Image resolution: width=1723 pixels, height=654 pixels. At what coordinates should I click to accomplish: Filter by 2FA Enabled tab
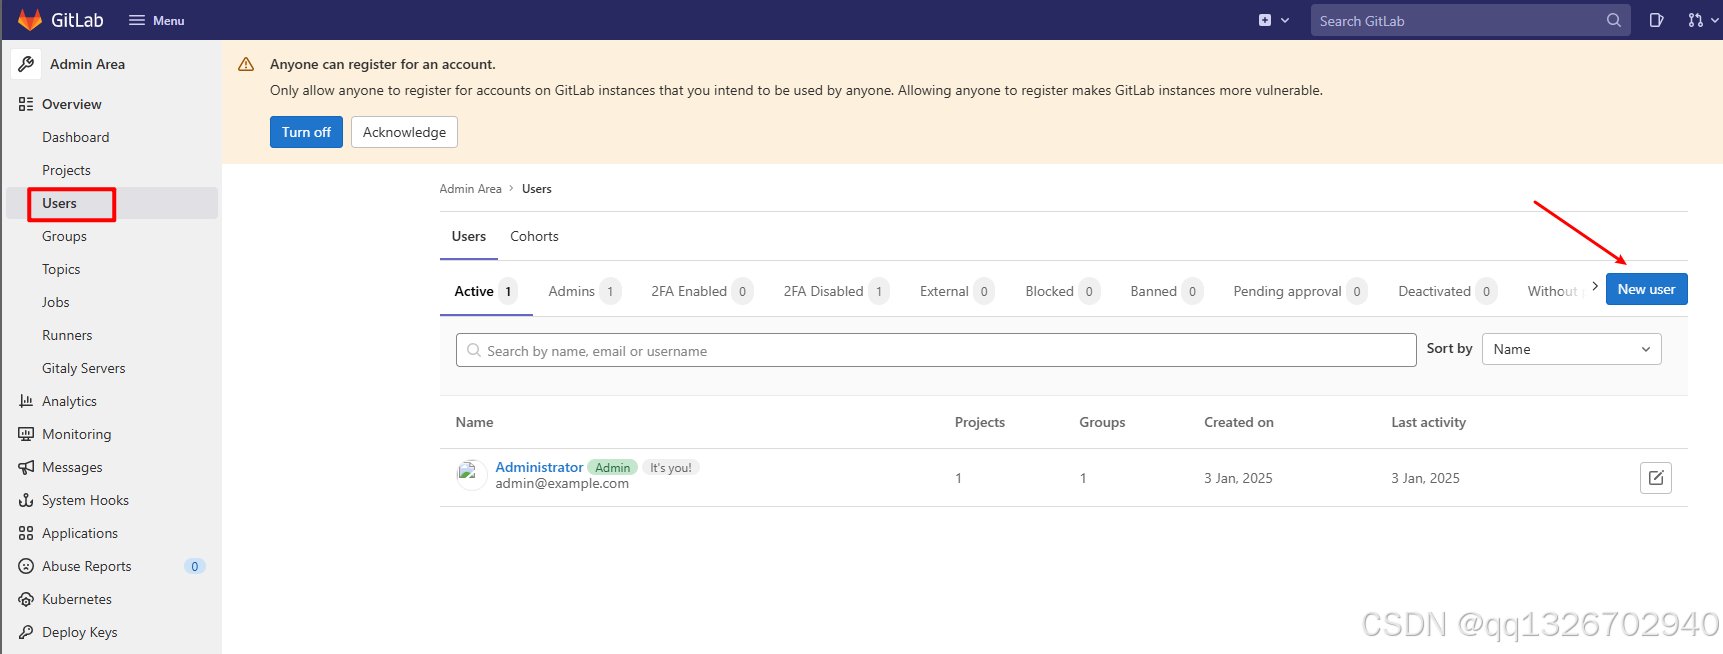click(x=702, y=291)
